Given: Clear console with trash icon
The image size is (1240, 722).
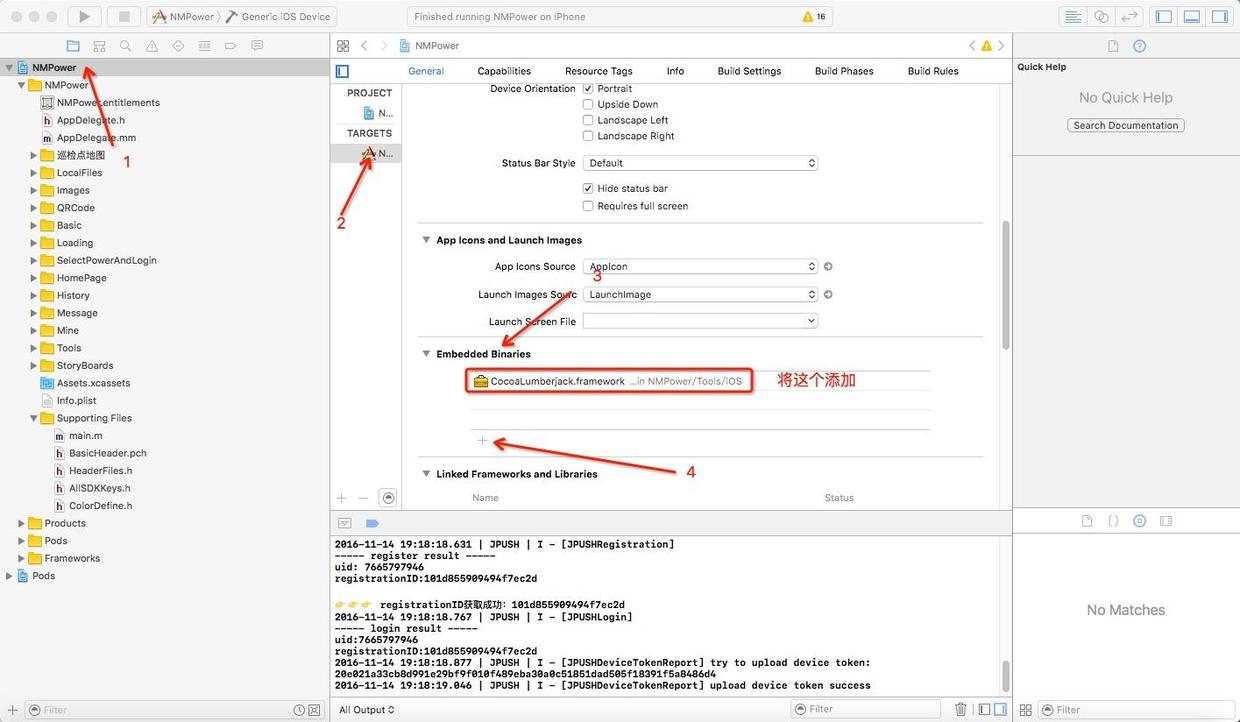Looking at the screenshot, I should (961, 709).
